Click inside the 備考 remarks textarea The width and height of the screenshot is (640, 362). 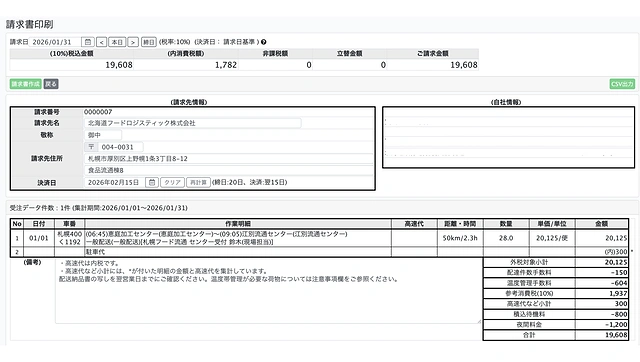pos(268,291)
